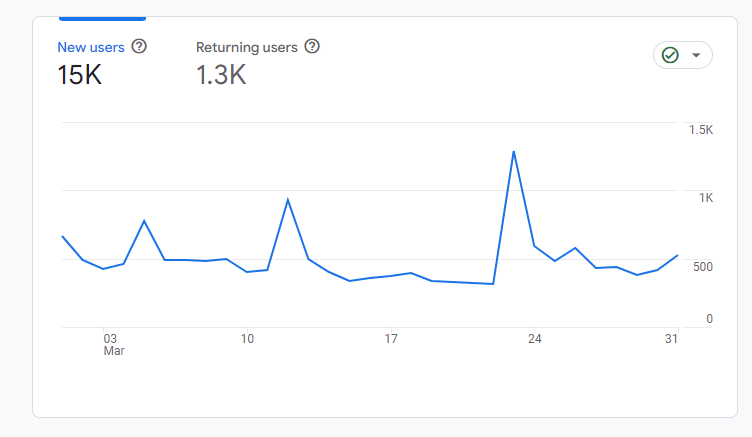Click the green checkmark data quality icon
The height and width of the screenshot is (437, 752).
point(670,55)
